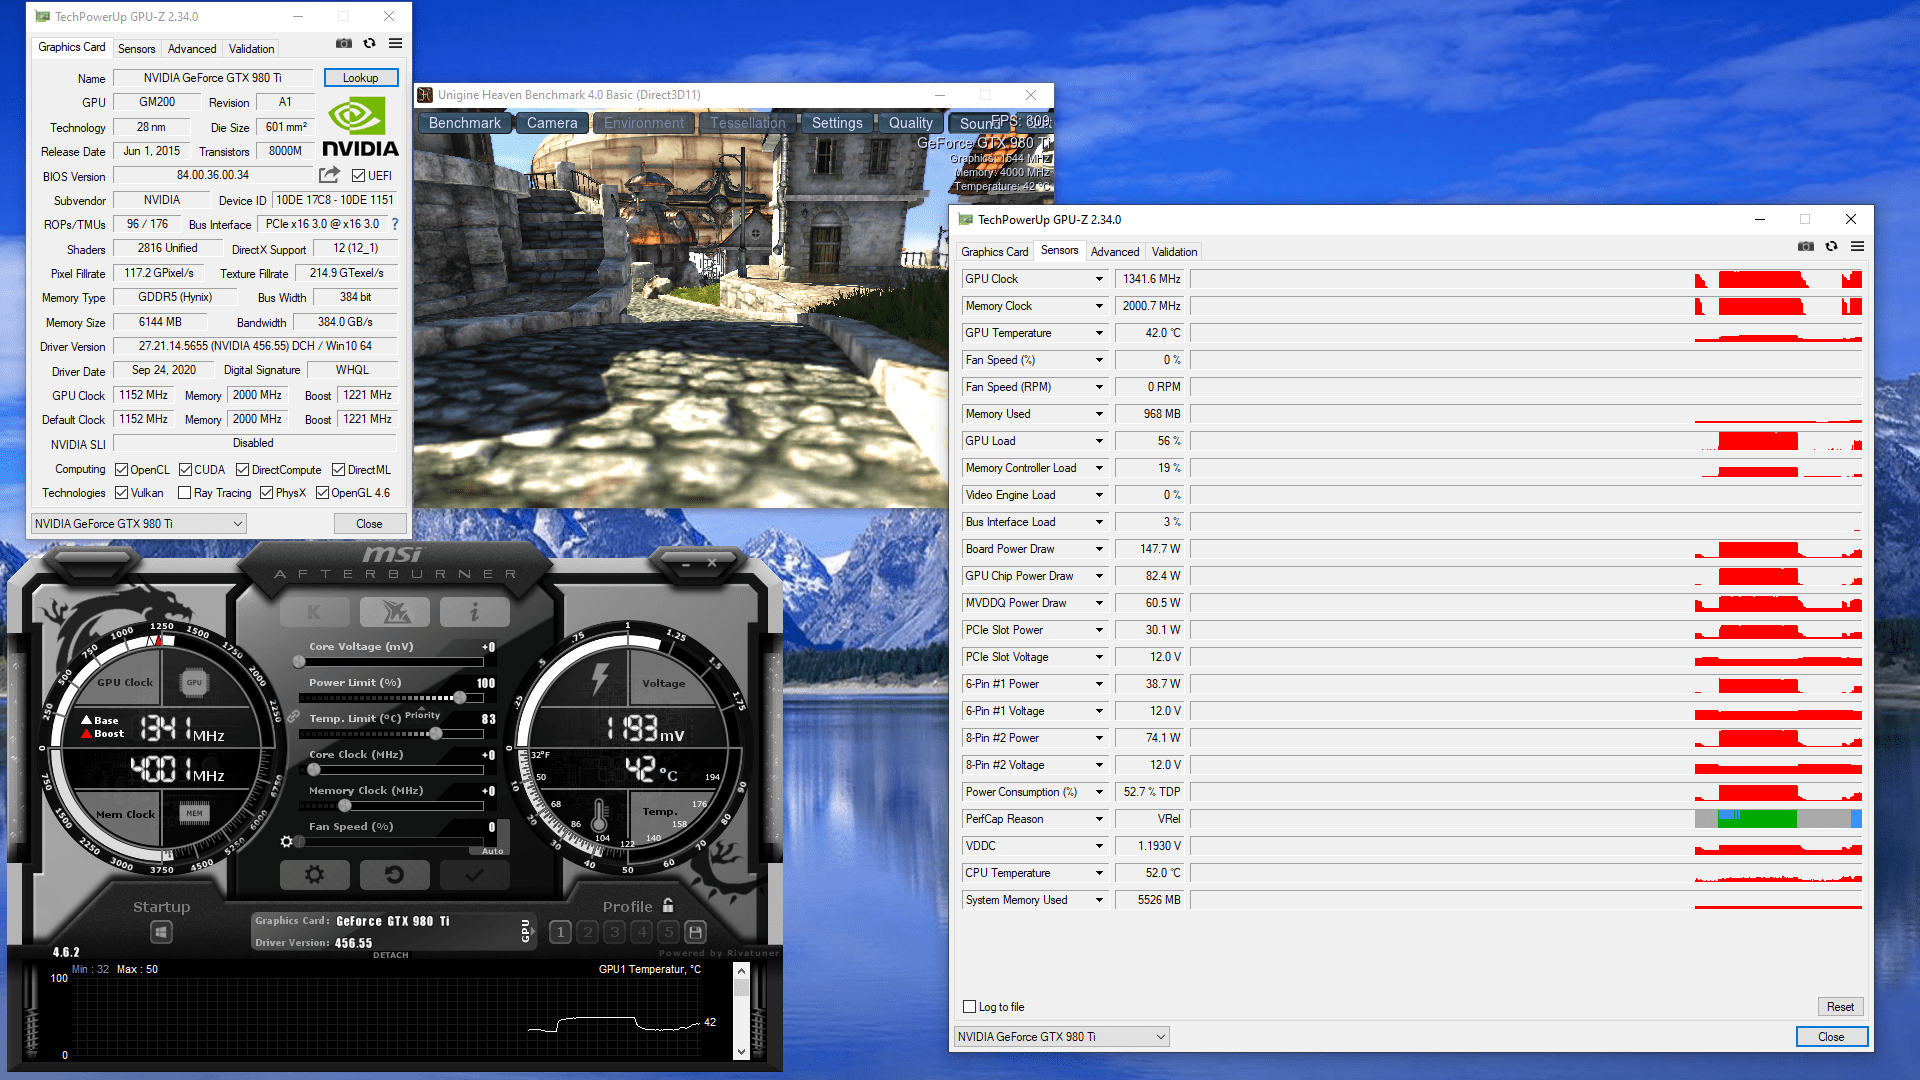Open Afterburner settings gear button
This screenshot has width=1920, height=1080.
(315, 875)
